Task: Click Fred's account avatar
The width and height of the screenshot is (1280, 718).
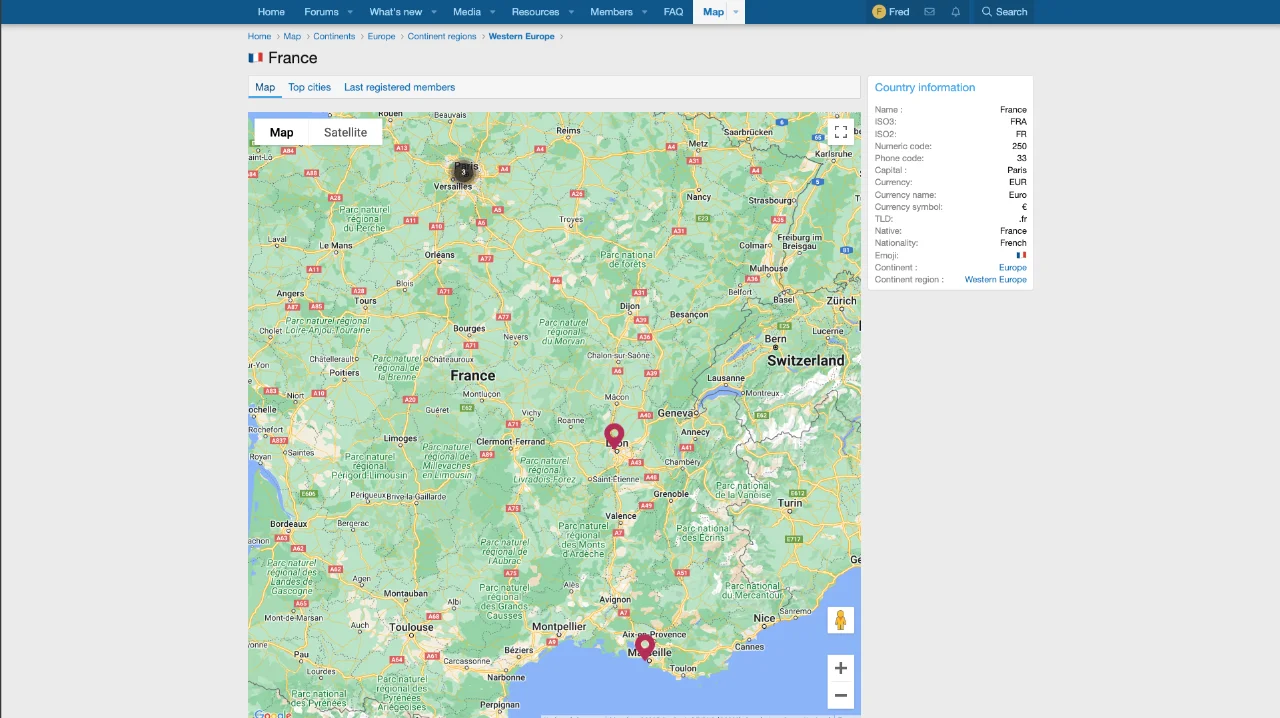Action: click(x=879, y=12)
